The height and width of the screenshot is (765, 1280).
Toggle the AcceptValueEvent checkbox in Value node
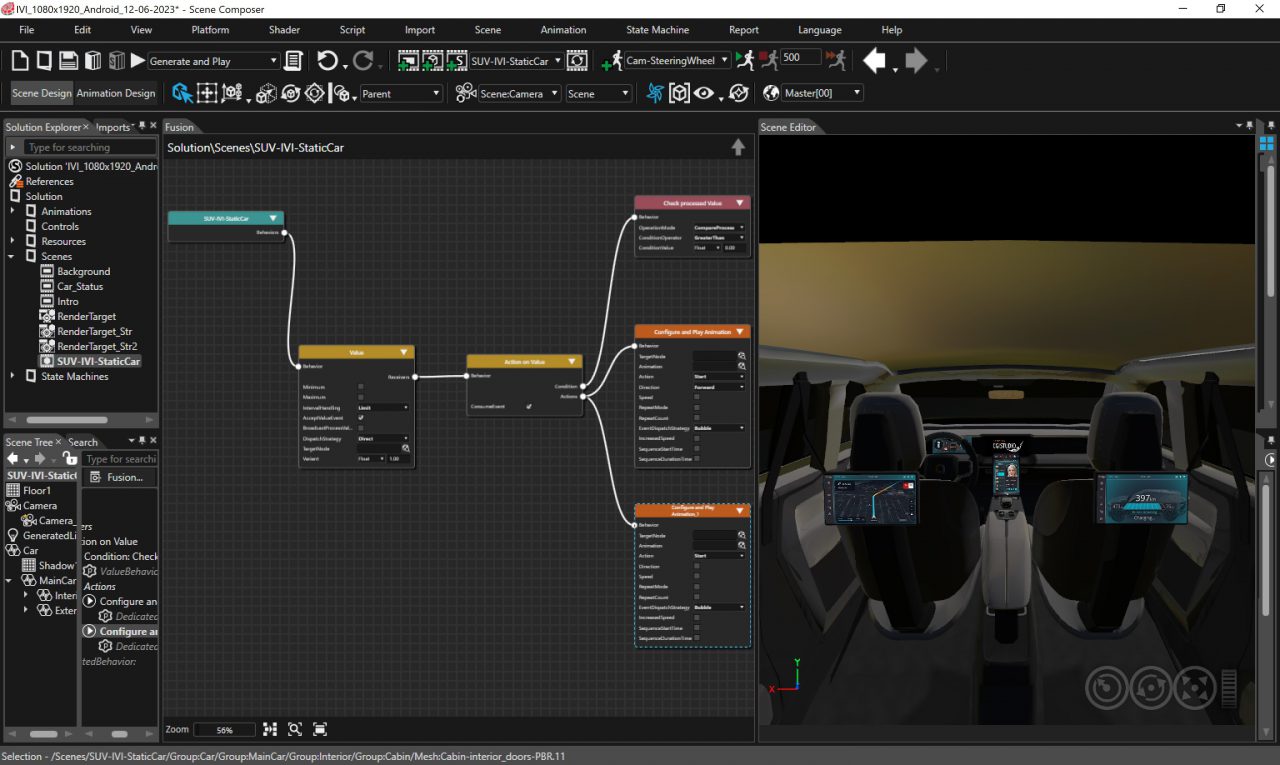361,418
